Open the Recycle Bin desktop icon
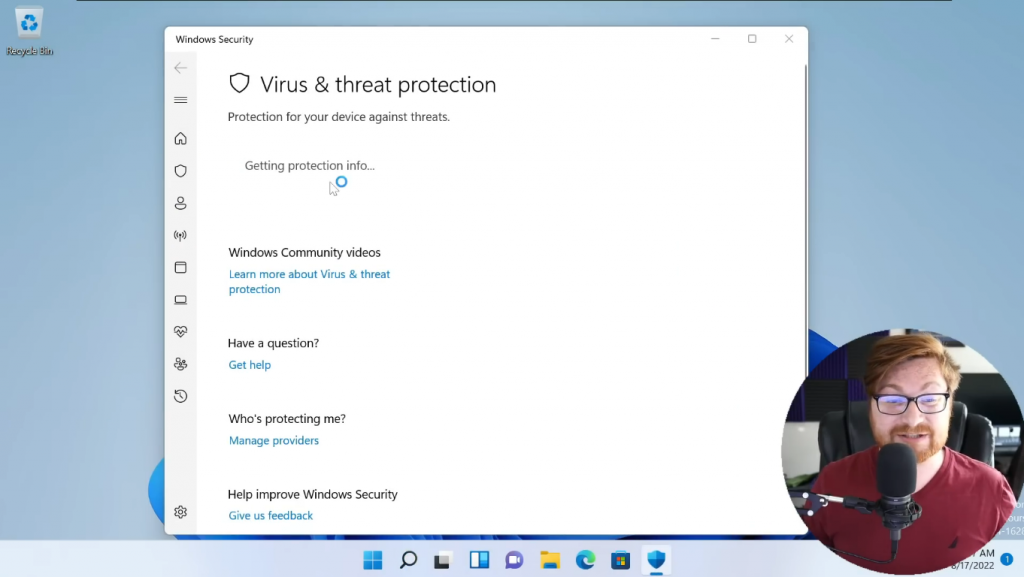 click(x=29, y=31)
